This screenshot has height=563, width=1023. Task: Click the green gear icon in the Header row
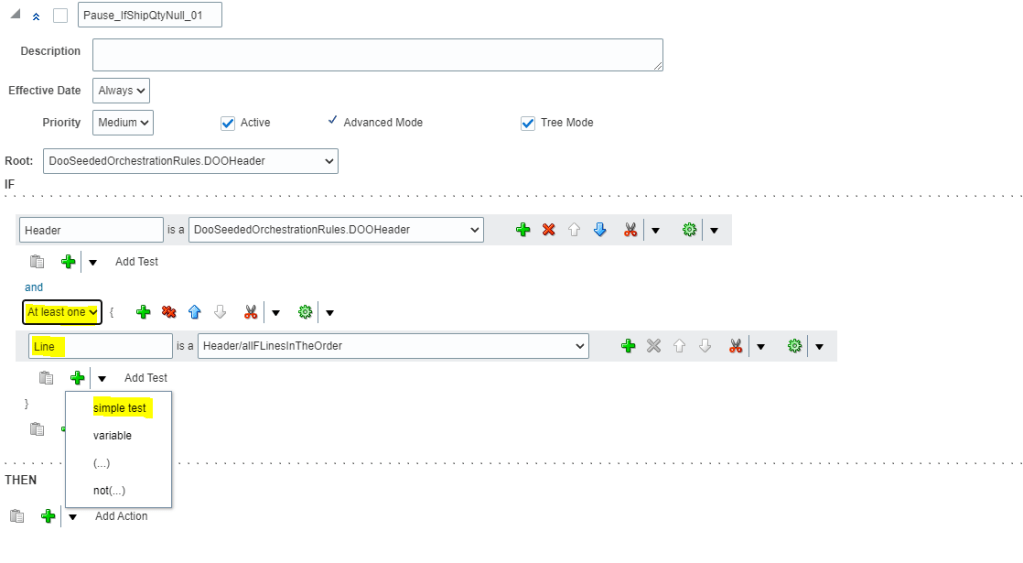(689, 230)
